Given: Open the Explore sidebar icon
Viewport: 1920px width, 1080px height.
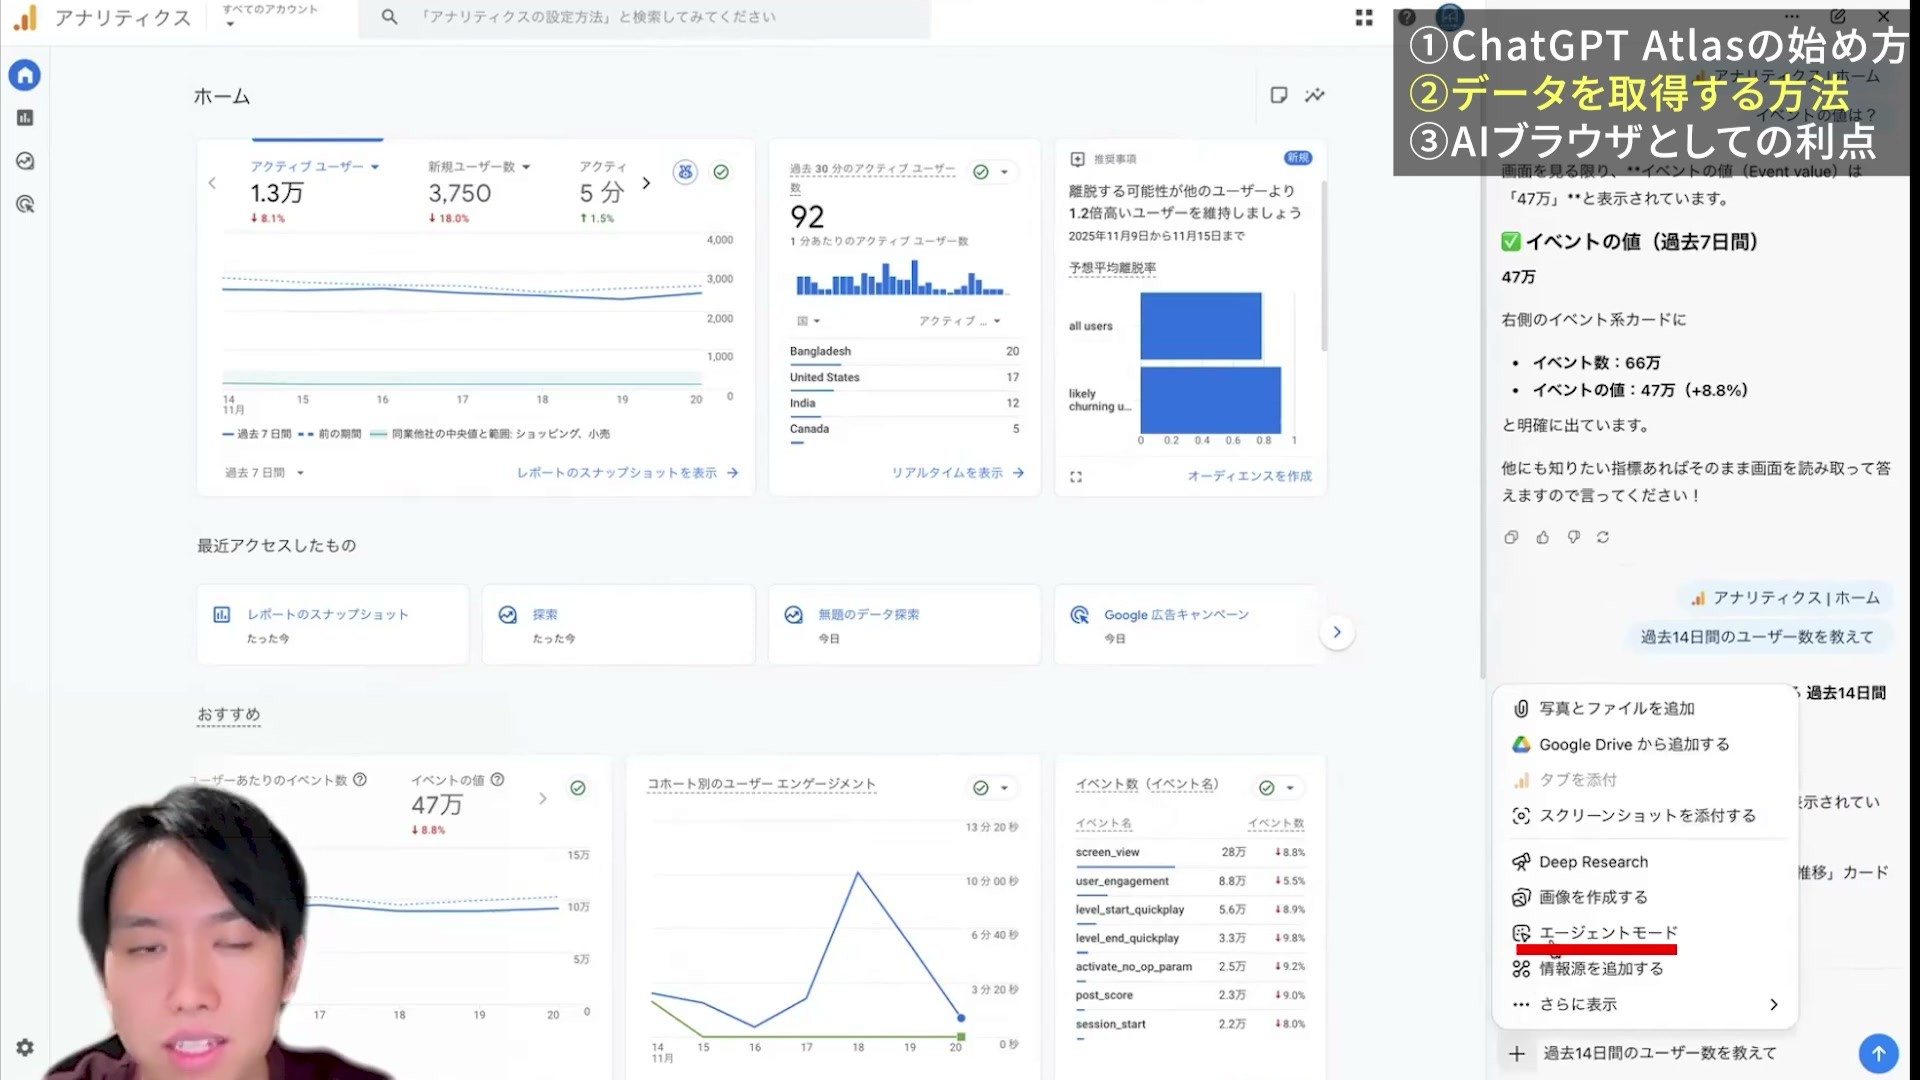Looking at the screenshot, I should point(25,161).
